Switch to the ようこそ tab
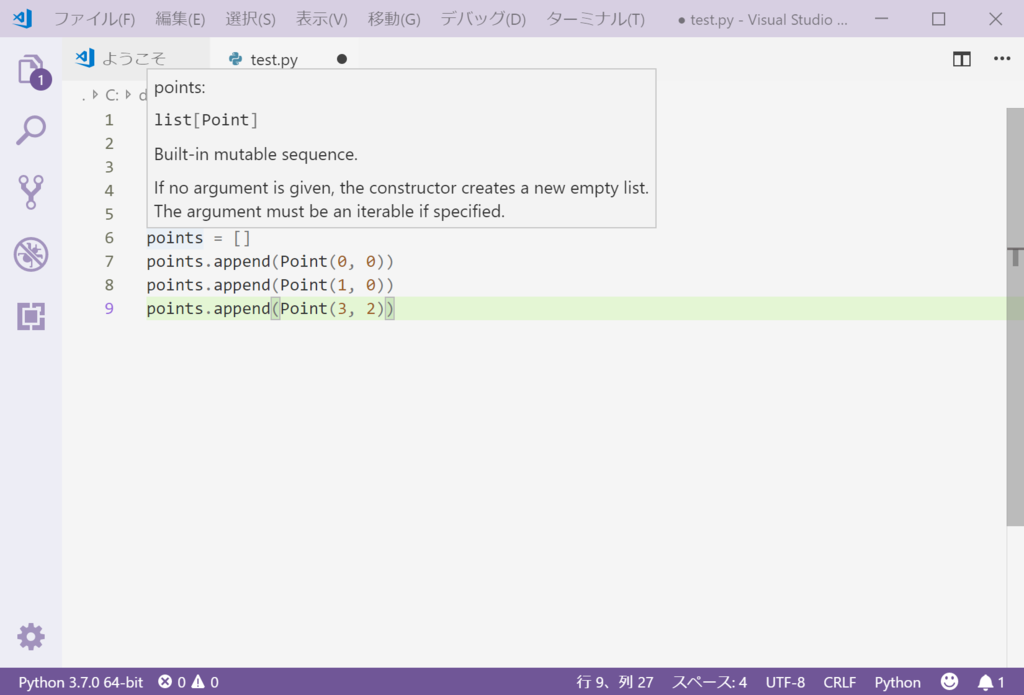 click(x=134, y=59)
